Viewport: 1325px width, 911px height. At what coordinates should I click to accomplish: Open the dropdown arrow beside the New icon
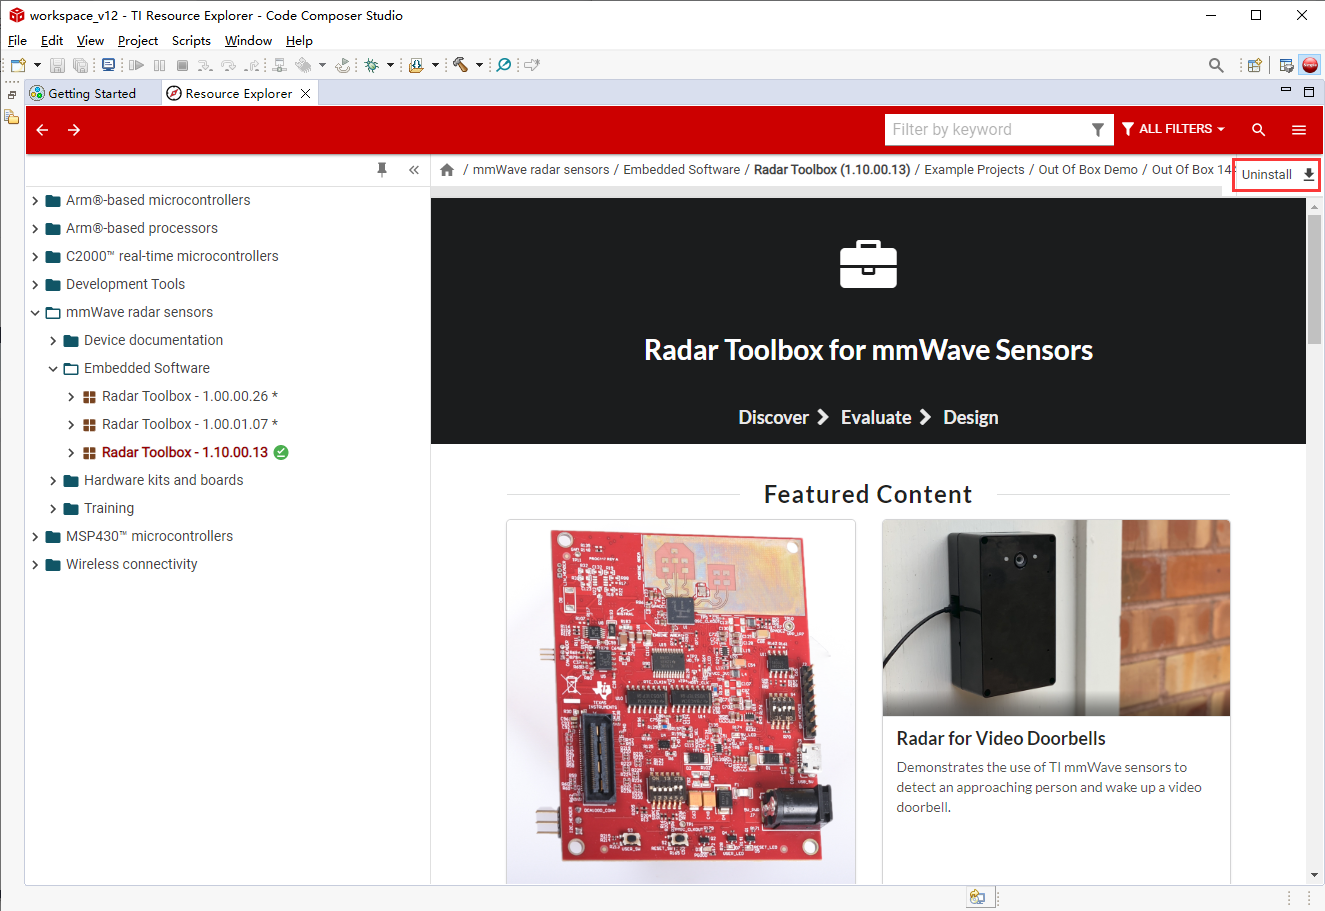(x=37, y=65)
